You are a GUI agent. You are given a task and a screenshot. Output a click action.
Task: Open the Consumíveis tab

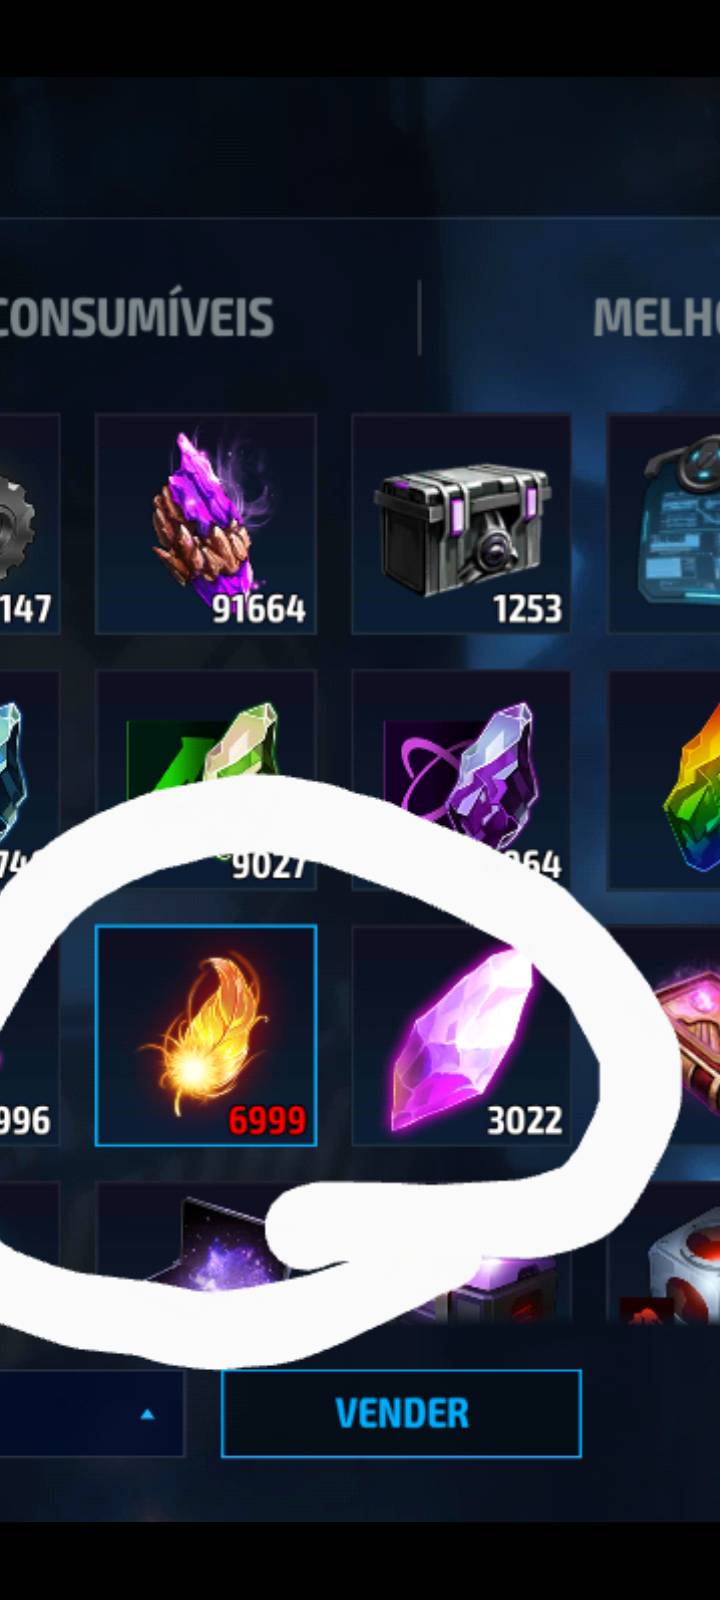point(135,318)
